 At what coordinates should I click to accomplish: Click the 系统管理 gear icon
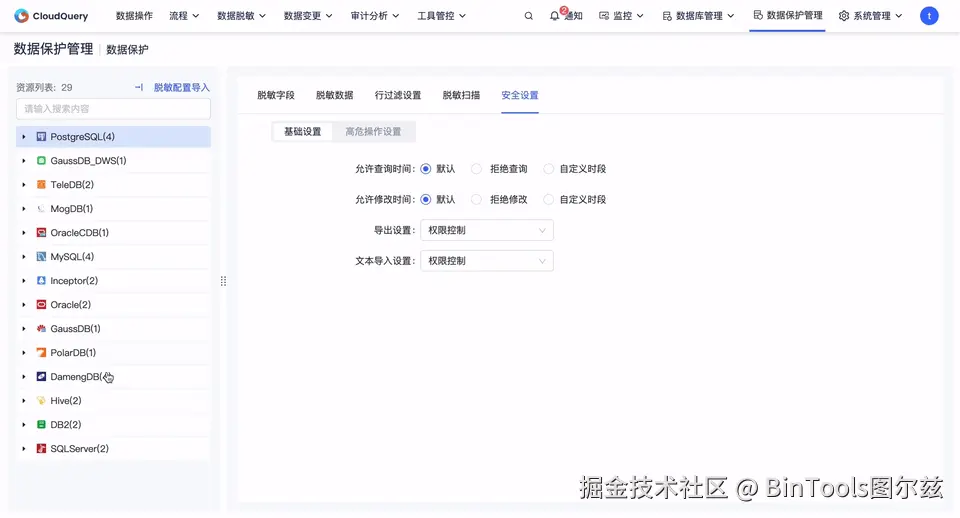[x=844, y=16]
